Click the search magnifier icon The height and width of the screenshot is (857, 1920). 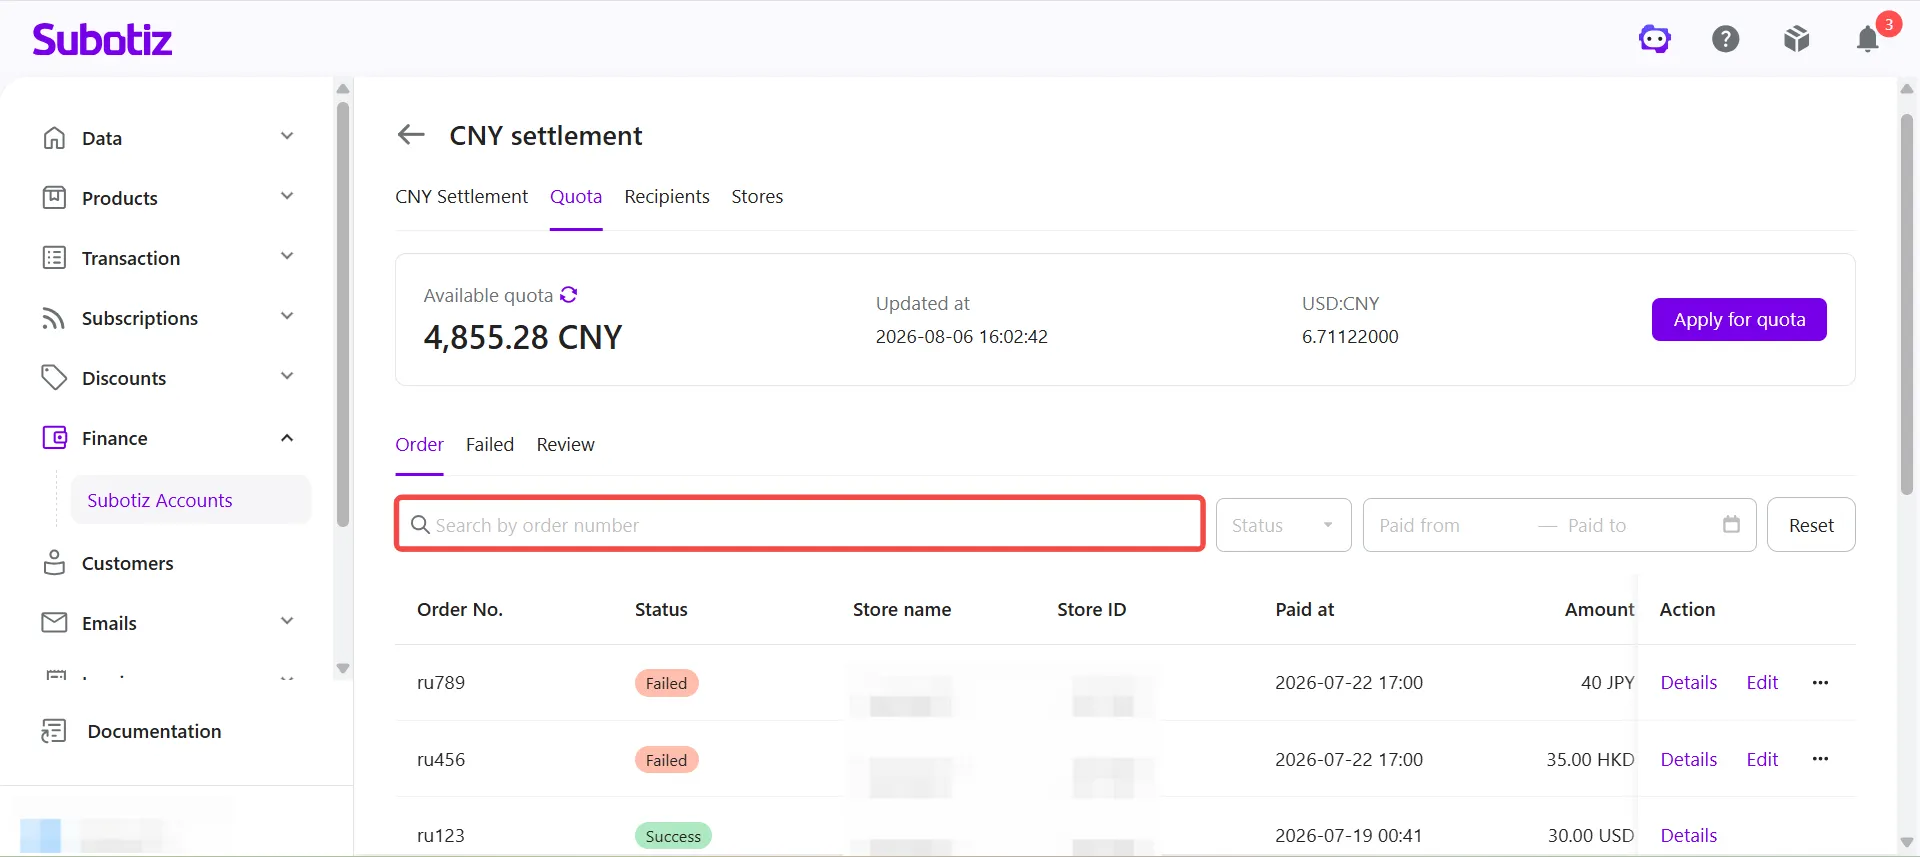(x=420, y=524)
